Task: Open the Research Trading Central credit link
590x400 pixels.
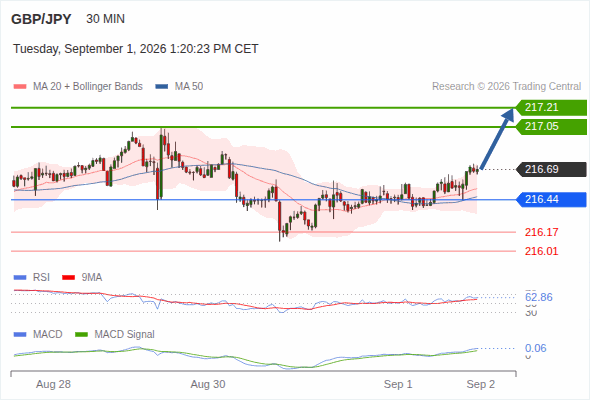Action: 506,87
